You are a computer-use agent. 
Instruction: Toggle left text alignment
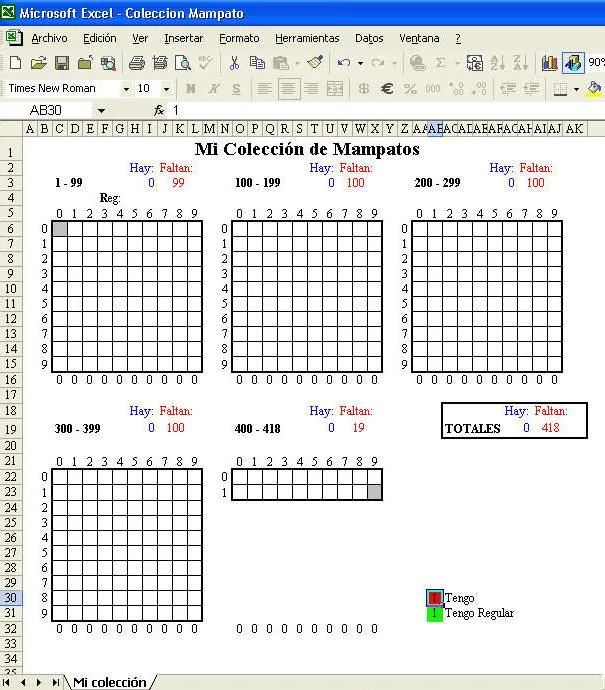click(x=264, y=88)
